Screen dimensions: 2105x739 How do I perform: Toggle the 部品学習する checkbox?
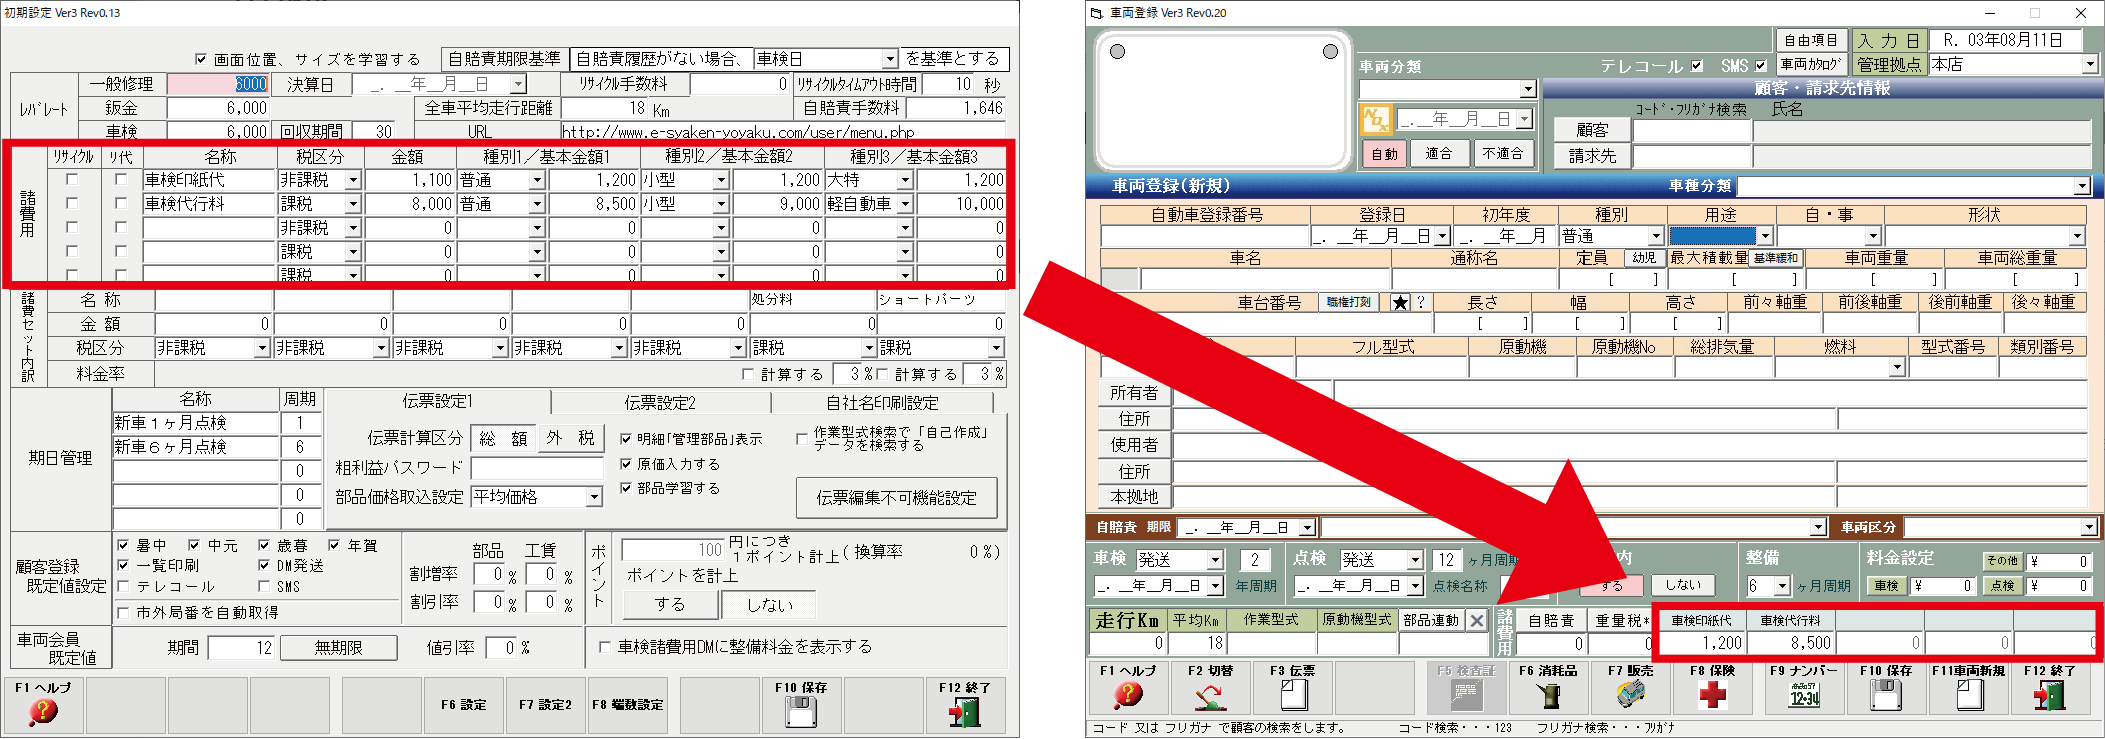coord(626,488)
